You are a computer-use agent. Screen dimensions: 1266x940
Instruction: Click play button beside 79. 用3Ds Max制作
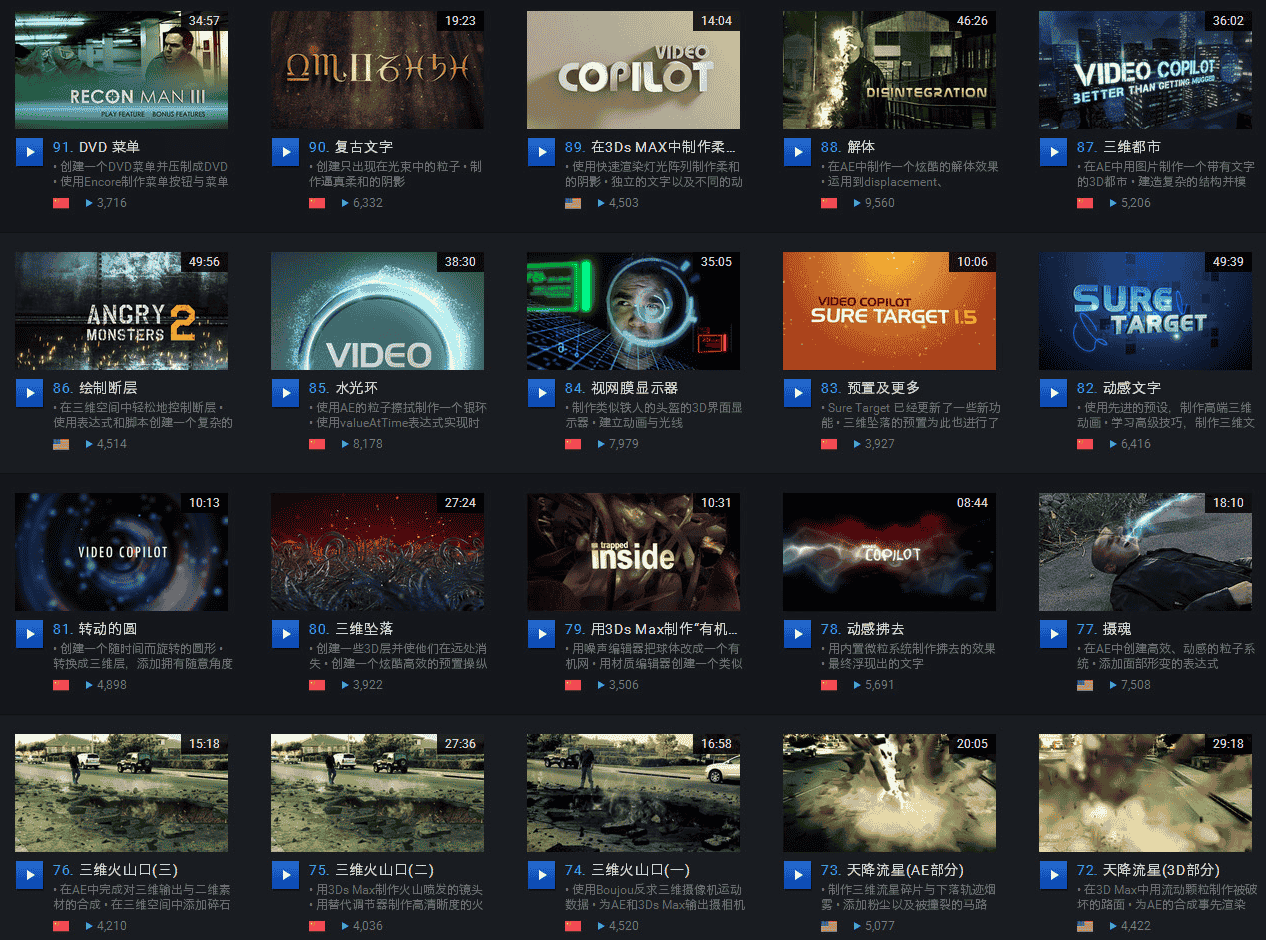point(541,634)
